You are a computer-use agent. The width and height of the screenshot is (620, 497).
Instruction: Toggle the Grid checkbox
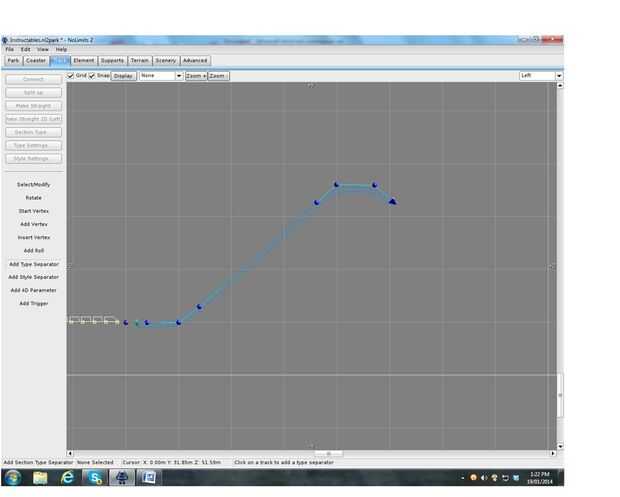pos(70,76)
